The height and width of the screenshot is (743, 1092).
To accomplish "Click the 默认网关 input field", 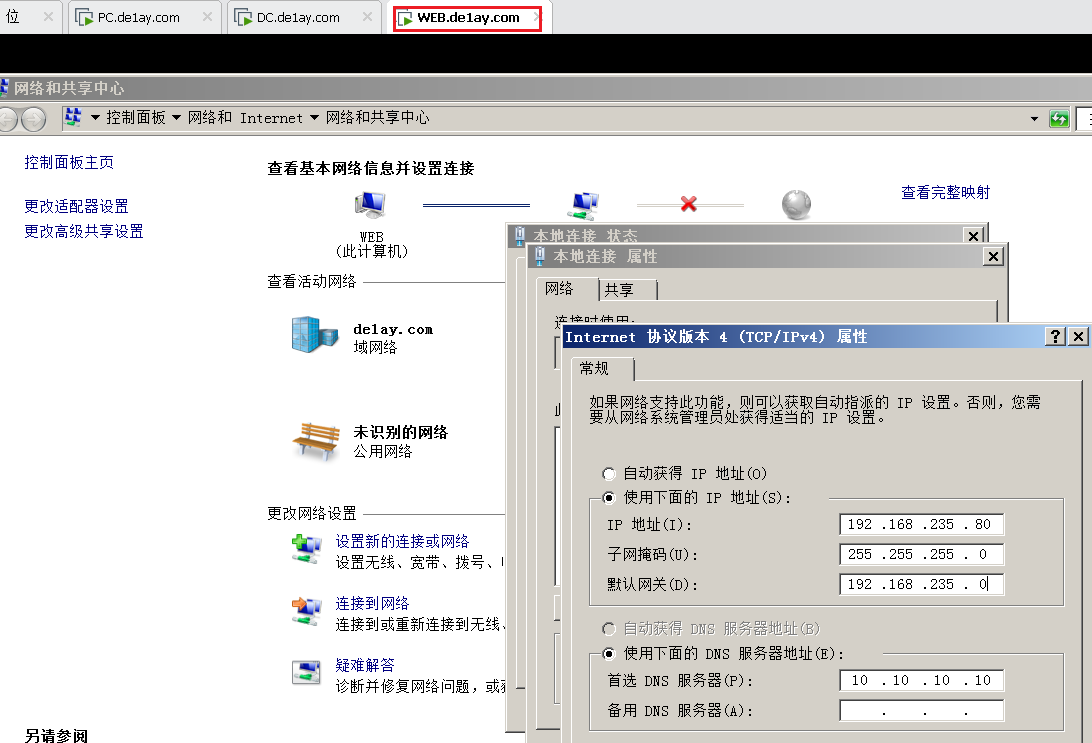I will tap(921, 584).
